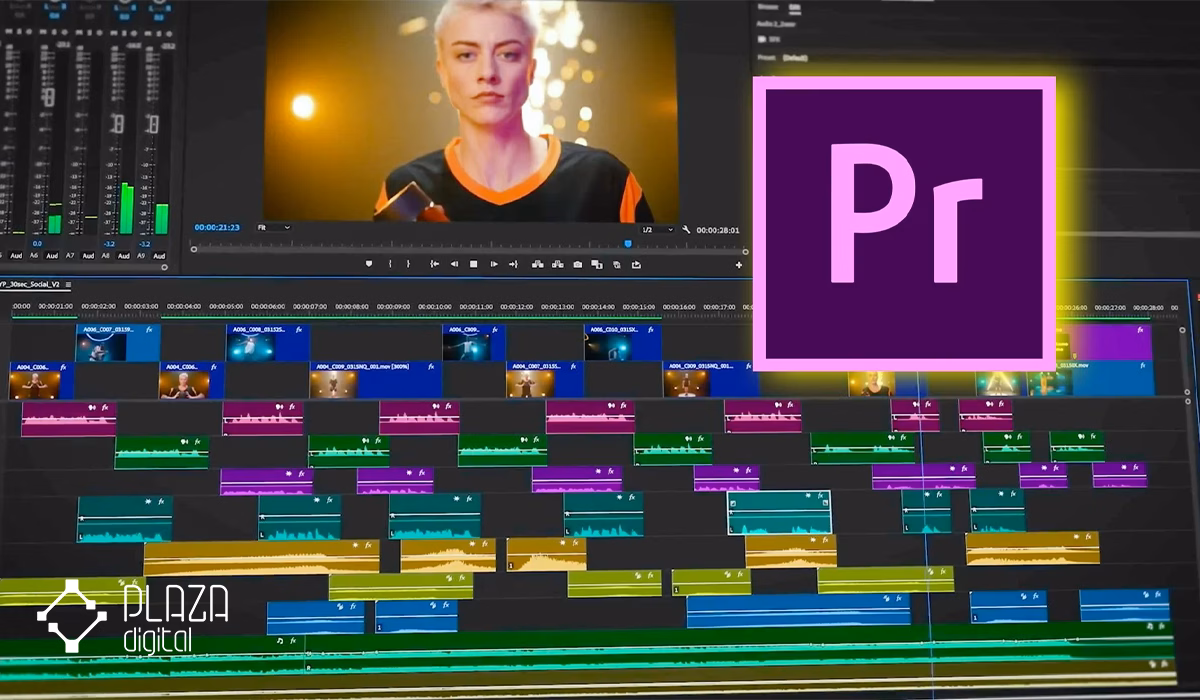The width and height of the screenshot is (1200, 700).
Task: Select the A004_C007 video clip
Action: point(546,380)
